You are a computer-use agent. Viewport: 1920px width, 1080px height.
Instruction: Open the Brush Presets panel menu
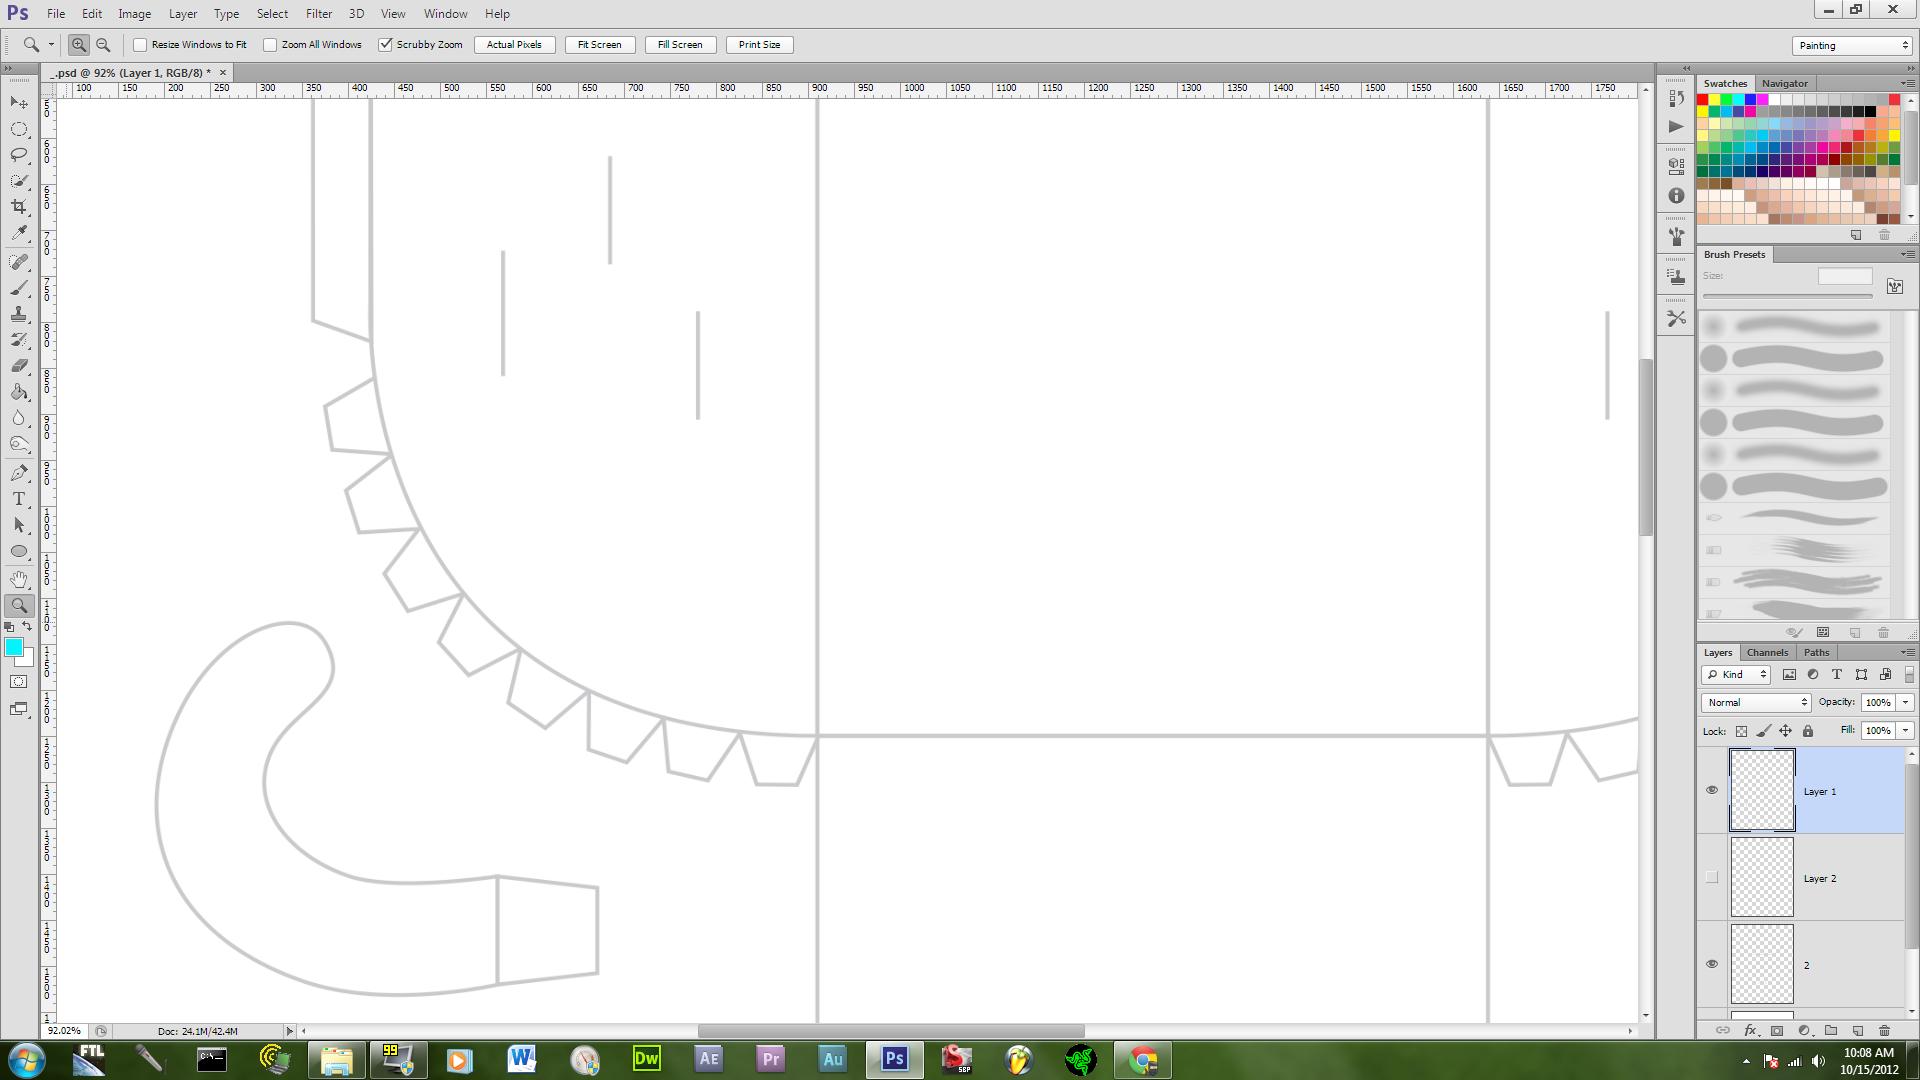click(x=1907, y=254)
